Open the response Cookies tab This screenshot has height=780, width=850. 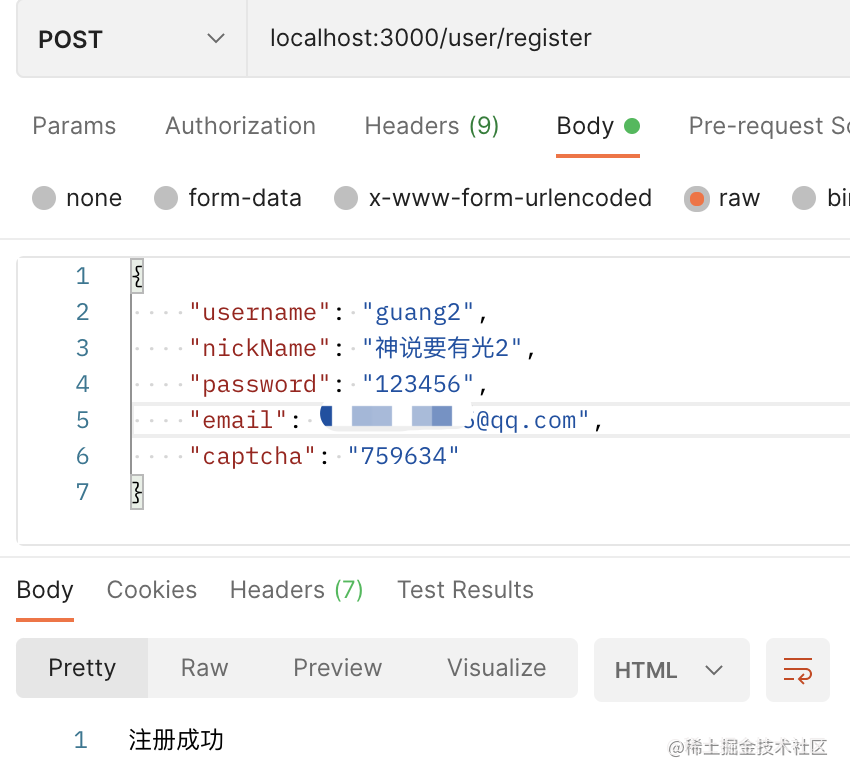pos(152,590)
